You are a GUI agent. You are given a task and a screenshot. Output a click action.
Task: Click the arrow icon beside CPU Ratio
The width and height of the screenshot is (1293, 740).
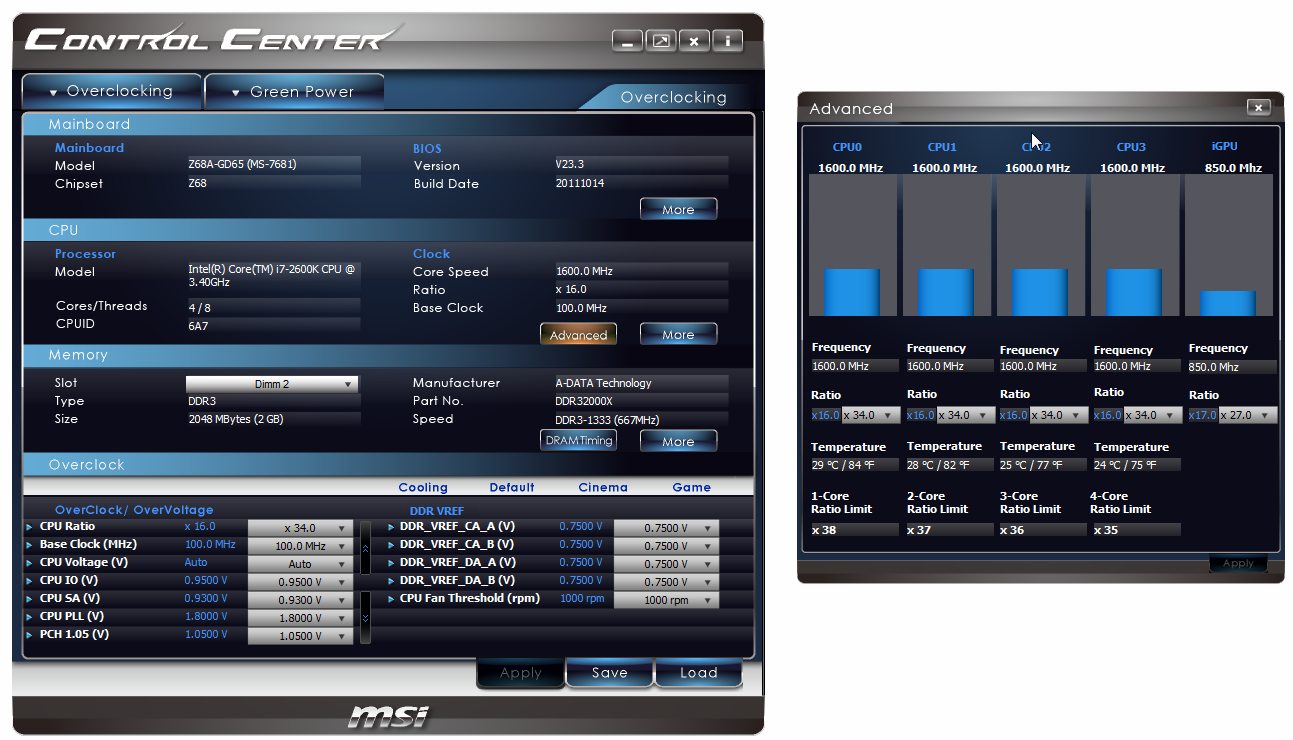point(29,526)
